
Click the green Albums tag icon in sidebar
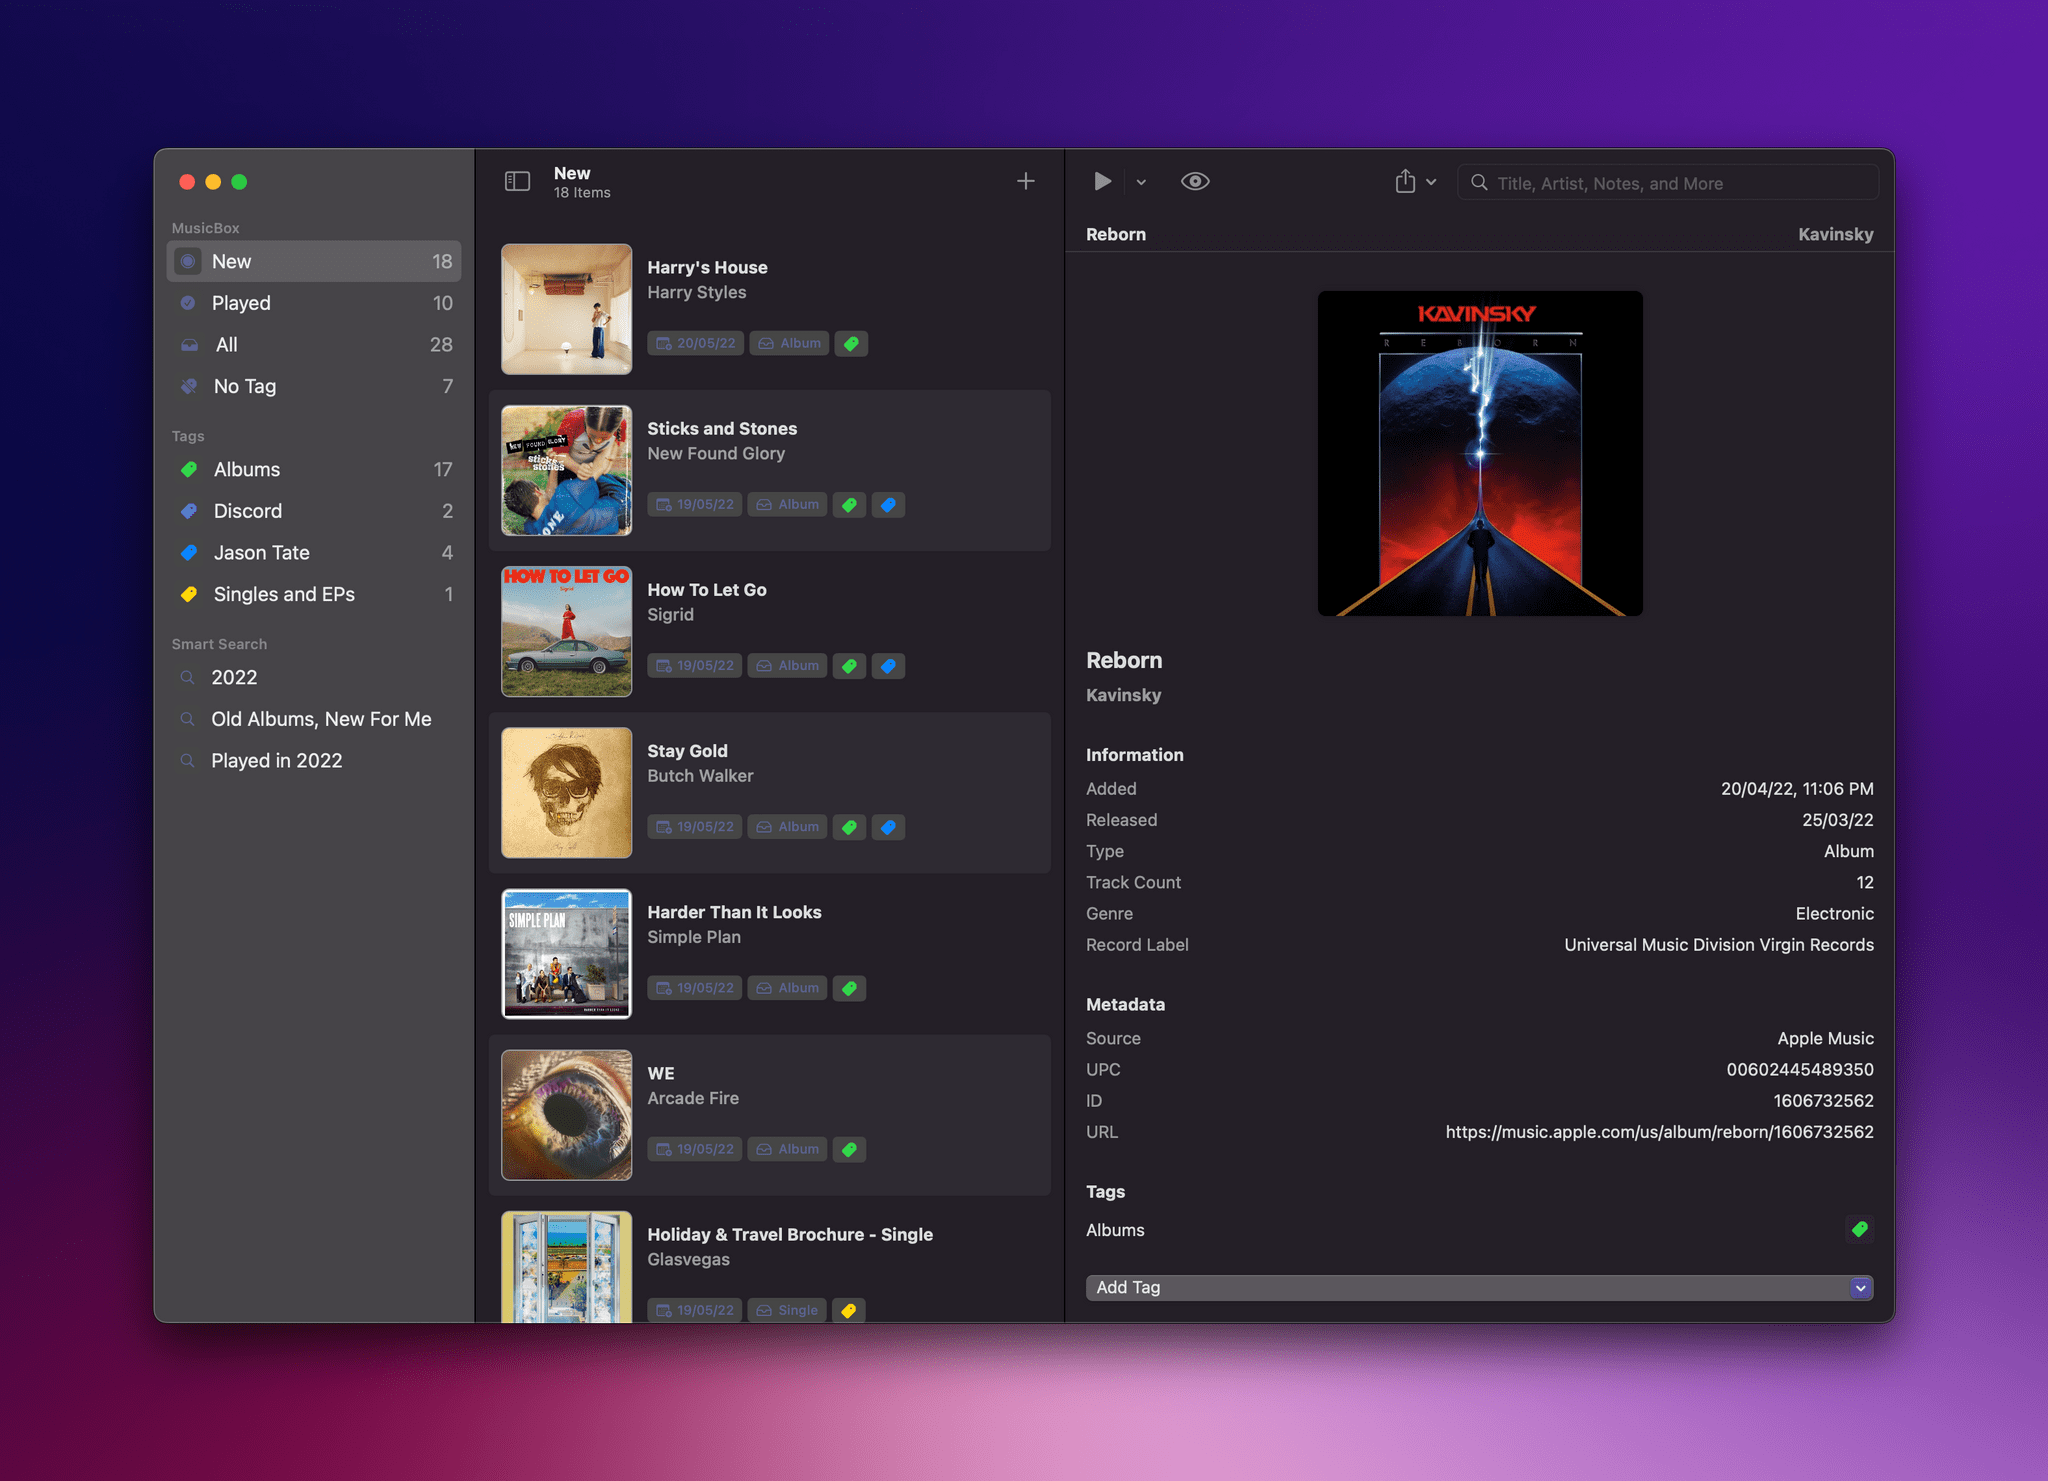coord(189,469)
